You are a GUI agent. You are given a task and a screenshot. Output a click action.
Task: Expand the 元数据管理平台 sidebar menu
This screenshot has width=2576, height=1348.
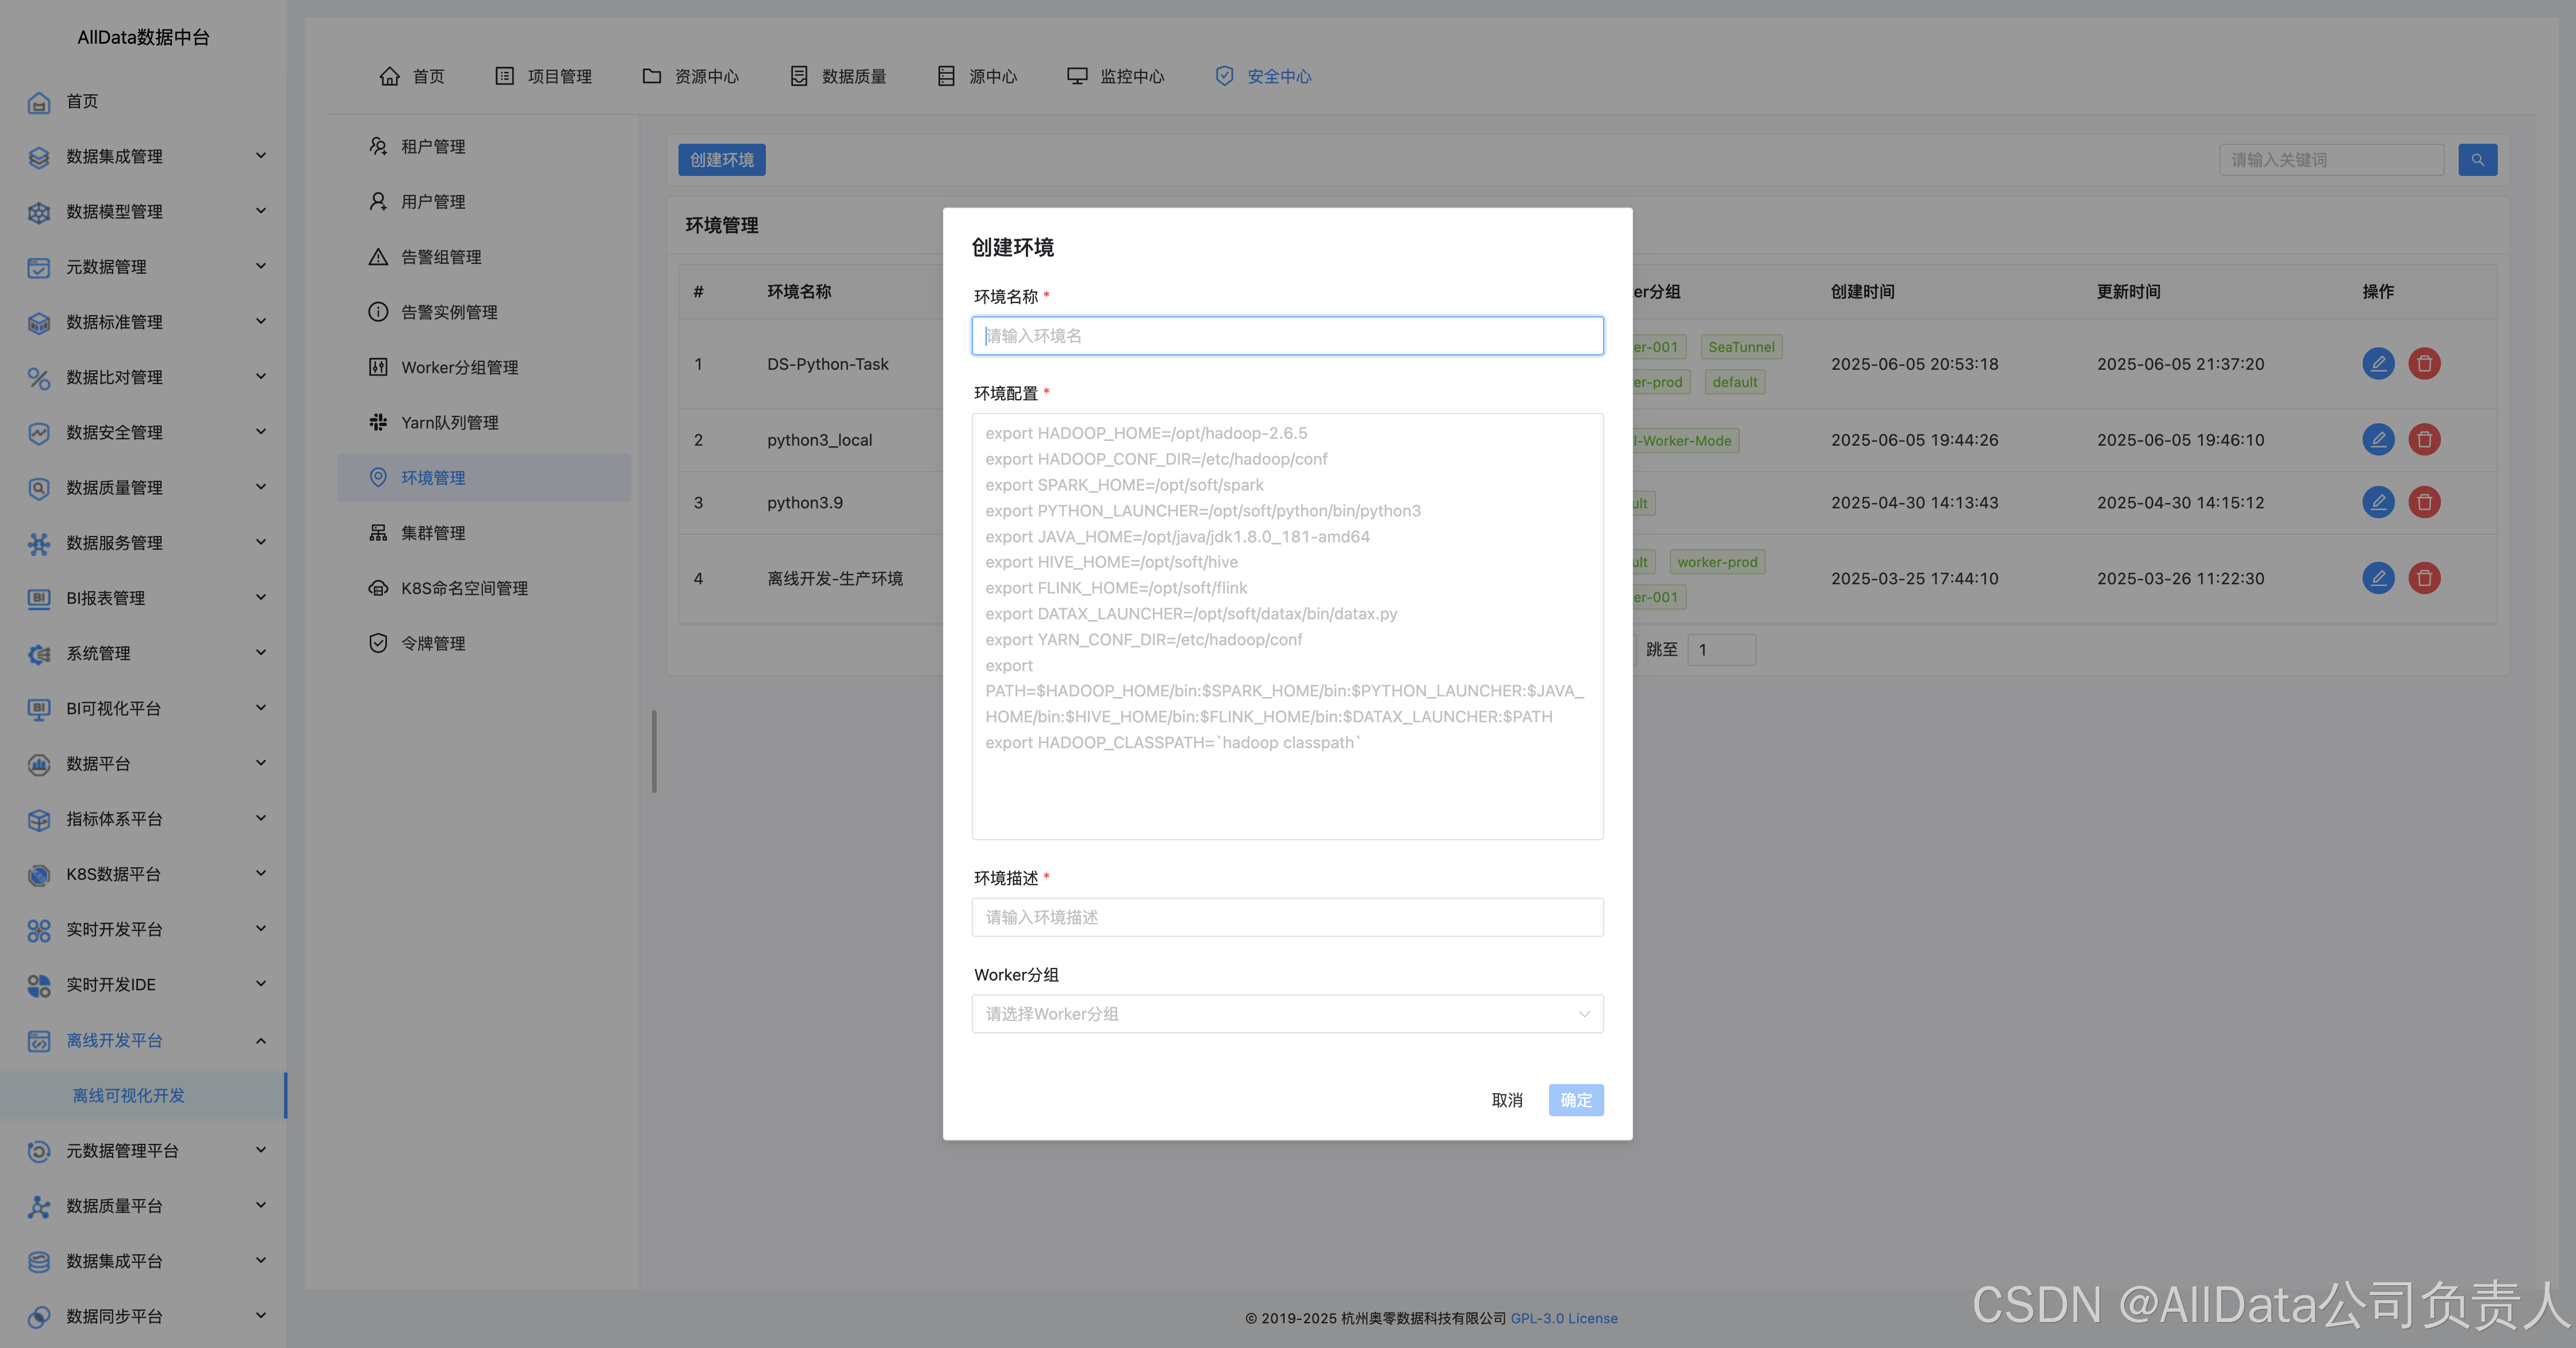tap(261, 1150)
